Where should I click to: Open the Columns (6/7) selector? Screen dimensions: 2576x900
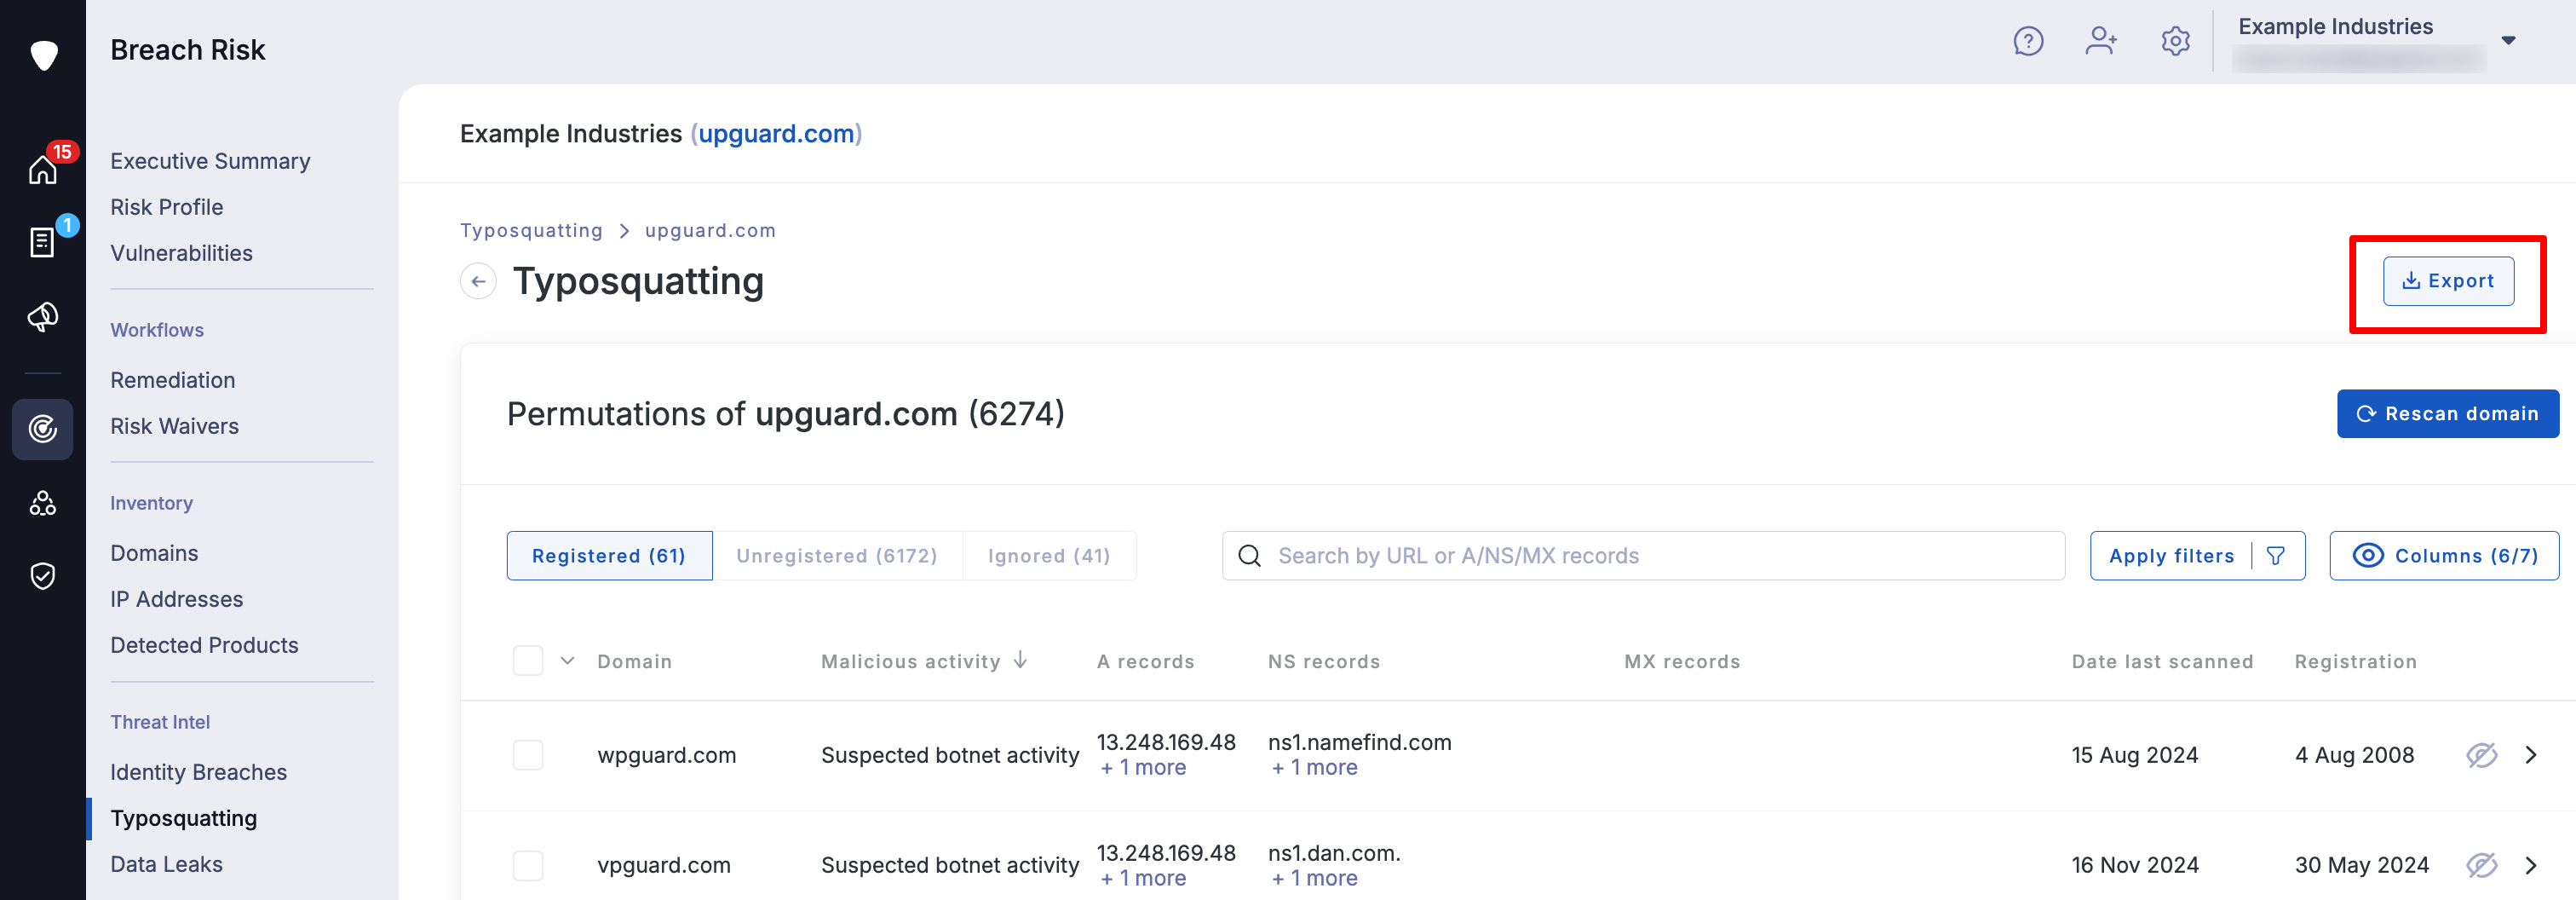pyautogui.click(x=2444, y=556)
